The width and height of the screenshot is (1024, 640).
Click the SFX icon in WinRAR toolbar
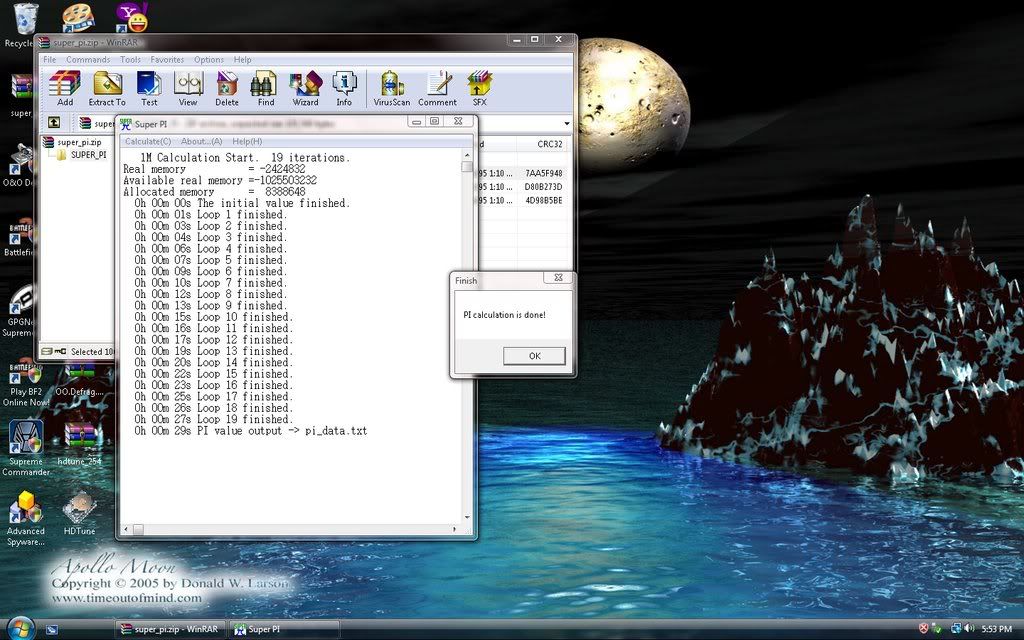tap(479, 88)
